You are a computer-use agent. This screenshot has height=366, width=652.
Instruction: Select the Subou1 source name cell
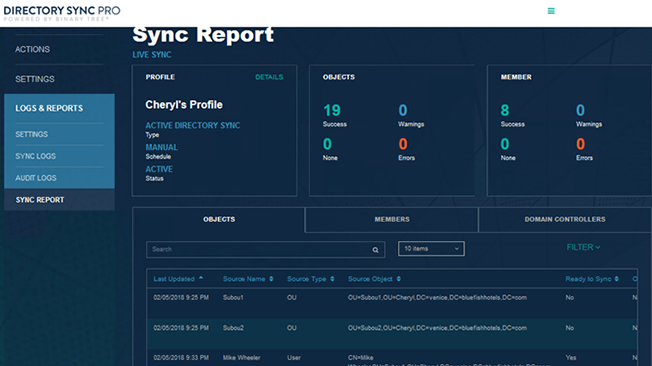[x=233, y=298]
